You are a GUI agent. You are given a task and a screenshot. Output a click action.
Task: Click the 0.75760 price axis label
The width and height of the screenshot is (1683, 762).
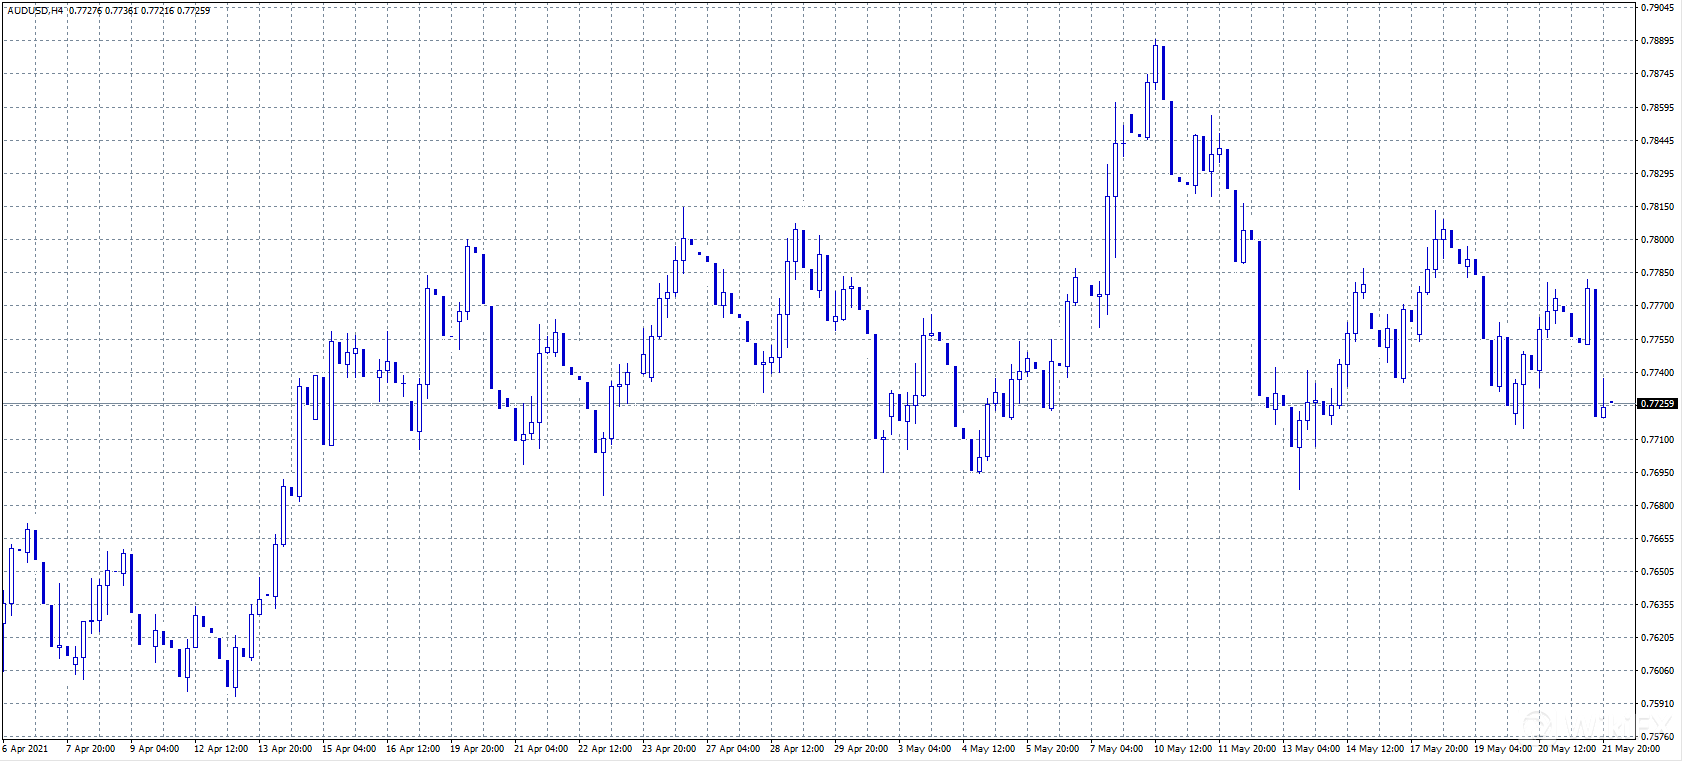(x=1657, y=737)
